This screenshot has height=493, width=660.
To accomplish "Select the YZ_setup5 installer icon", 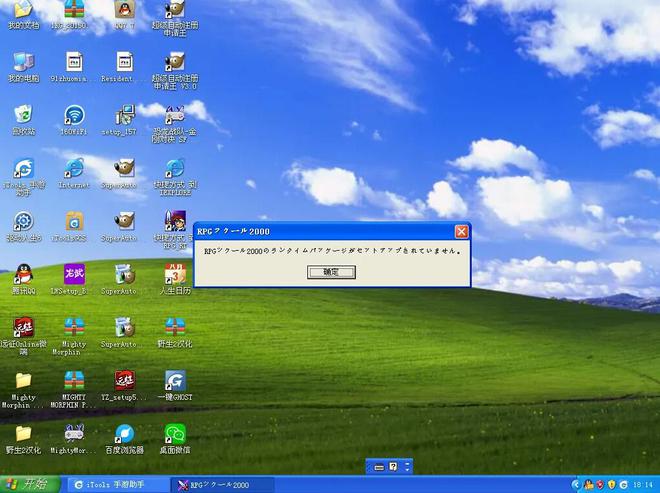I will click(x=125, y=386).
